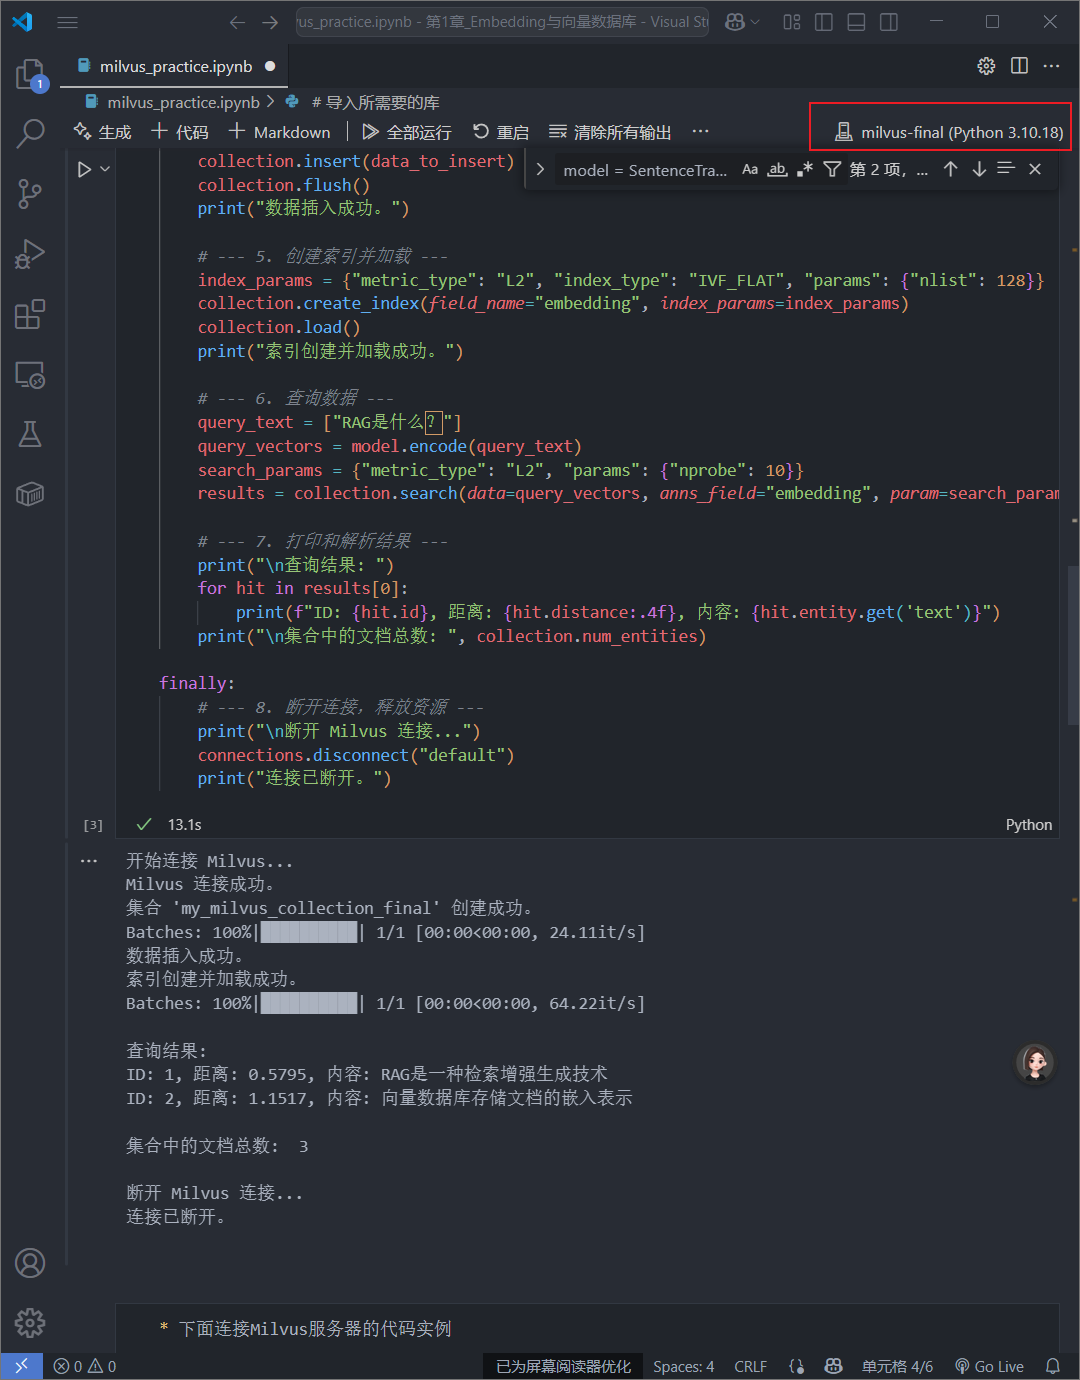Open the Accounts menu icon
The image size is (1080, 1380).
(30, 1263)
